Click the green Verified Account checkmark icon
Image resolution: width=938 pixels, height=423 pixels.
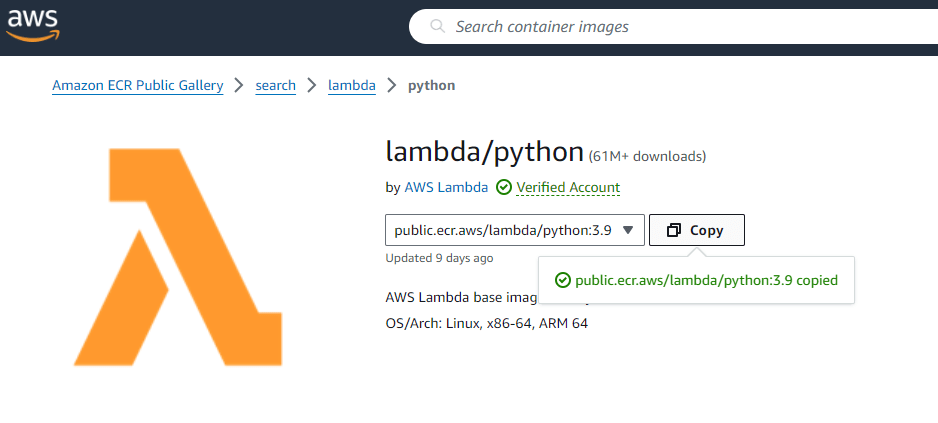(504, 187)
